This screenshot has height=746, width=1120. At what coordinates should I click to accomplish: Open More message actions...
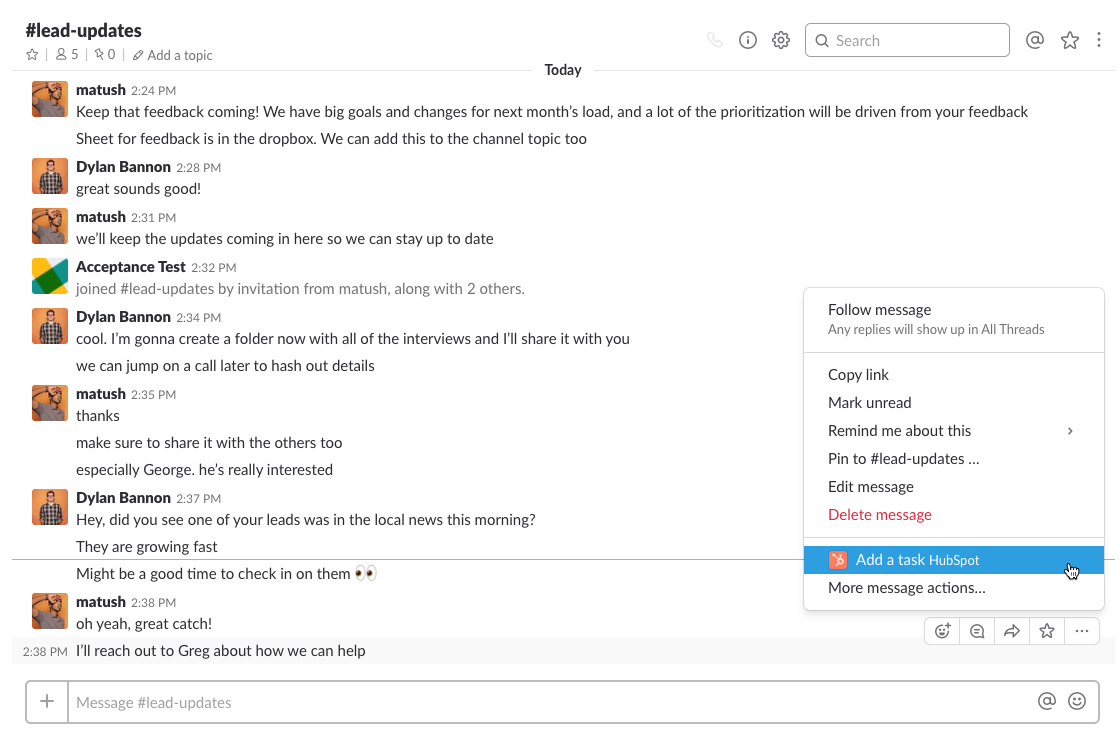[954, 587]
